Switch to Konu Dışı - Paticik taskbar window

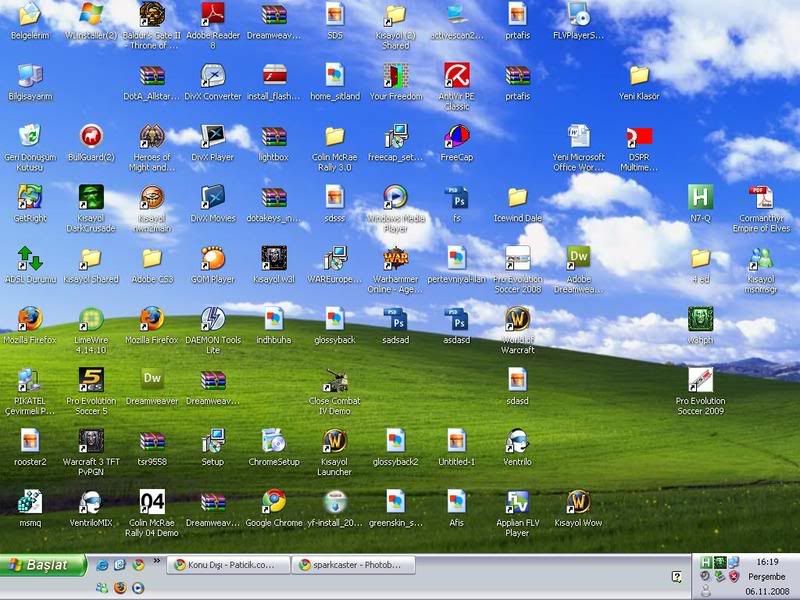pyautogui.click(x=228, y=565)
